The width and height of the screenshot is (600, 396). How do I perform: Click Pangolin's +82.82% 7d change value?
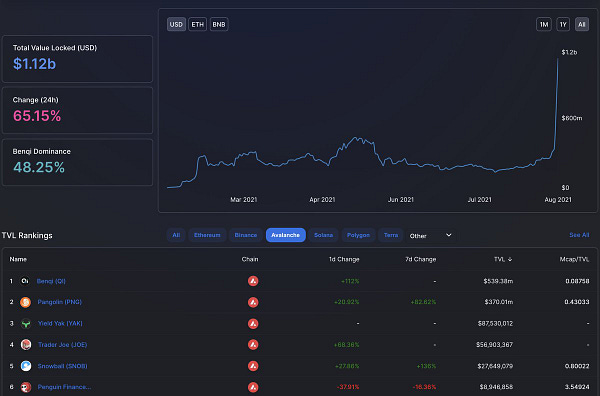tap(423, 302)
